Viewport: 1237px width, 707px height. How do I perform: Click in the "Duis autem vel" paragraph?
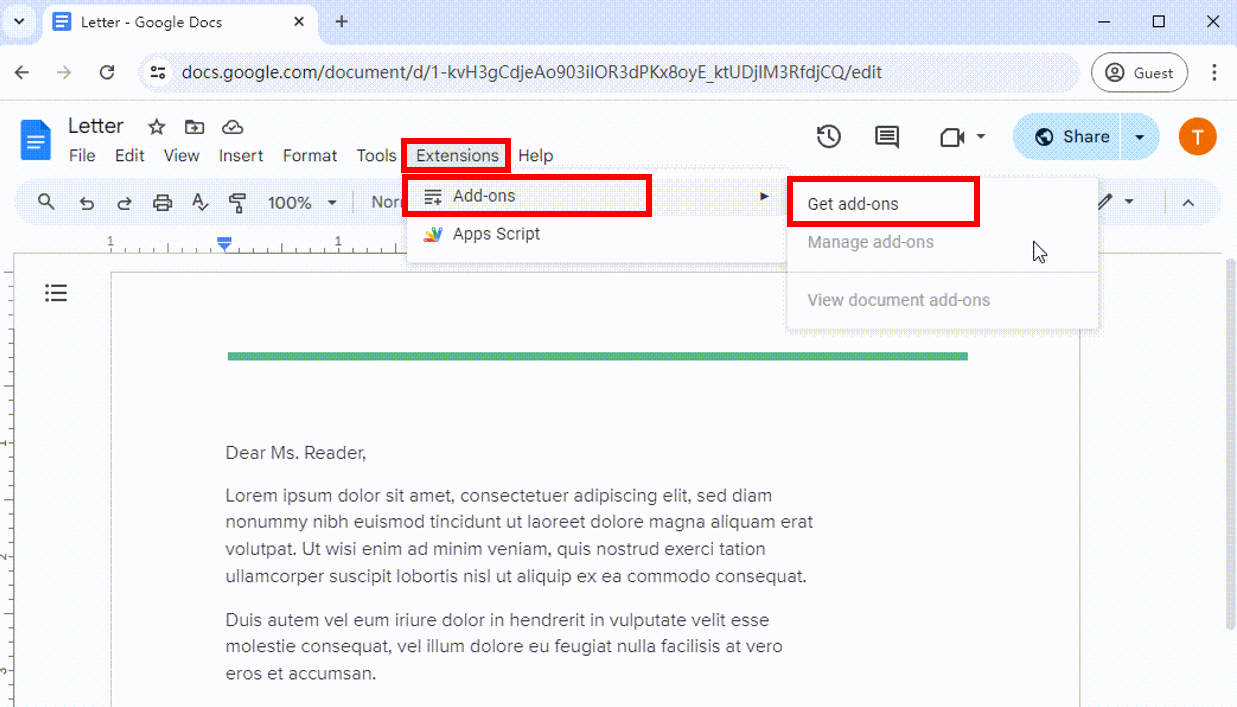click(504, 647)
